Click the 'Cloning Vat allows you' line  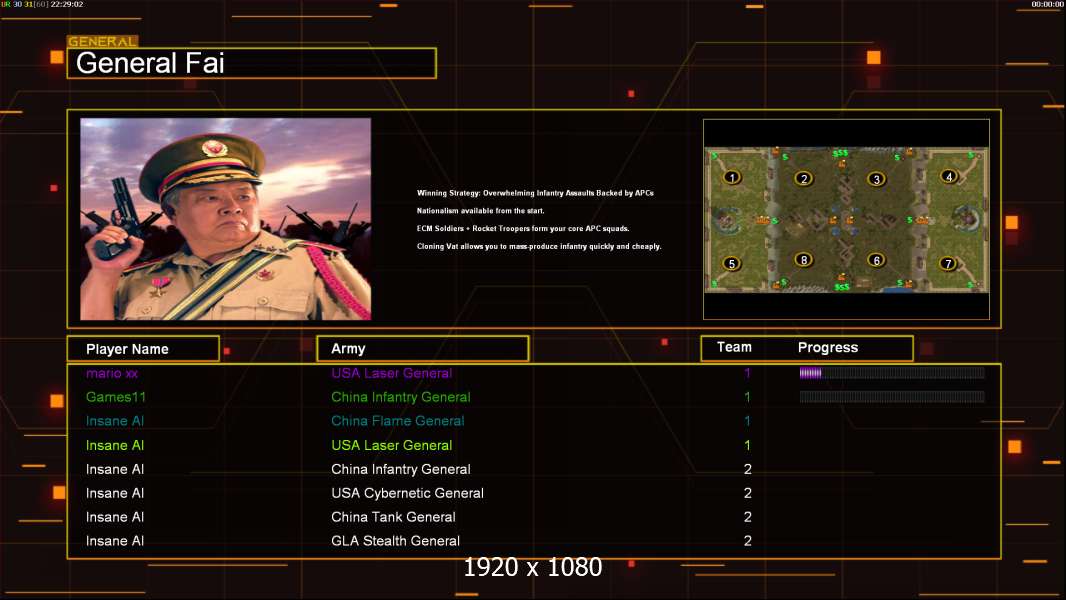point(538,246)
